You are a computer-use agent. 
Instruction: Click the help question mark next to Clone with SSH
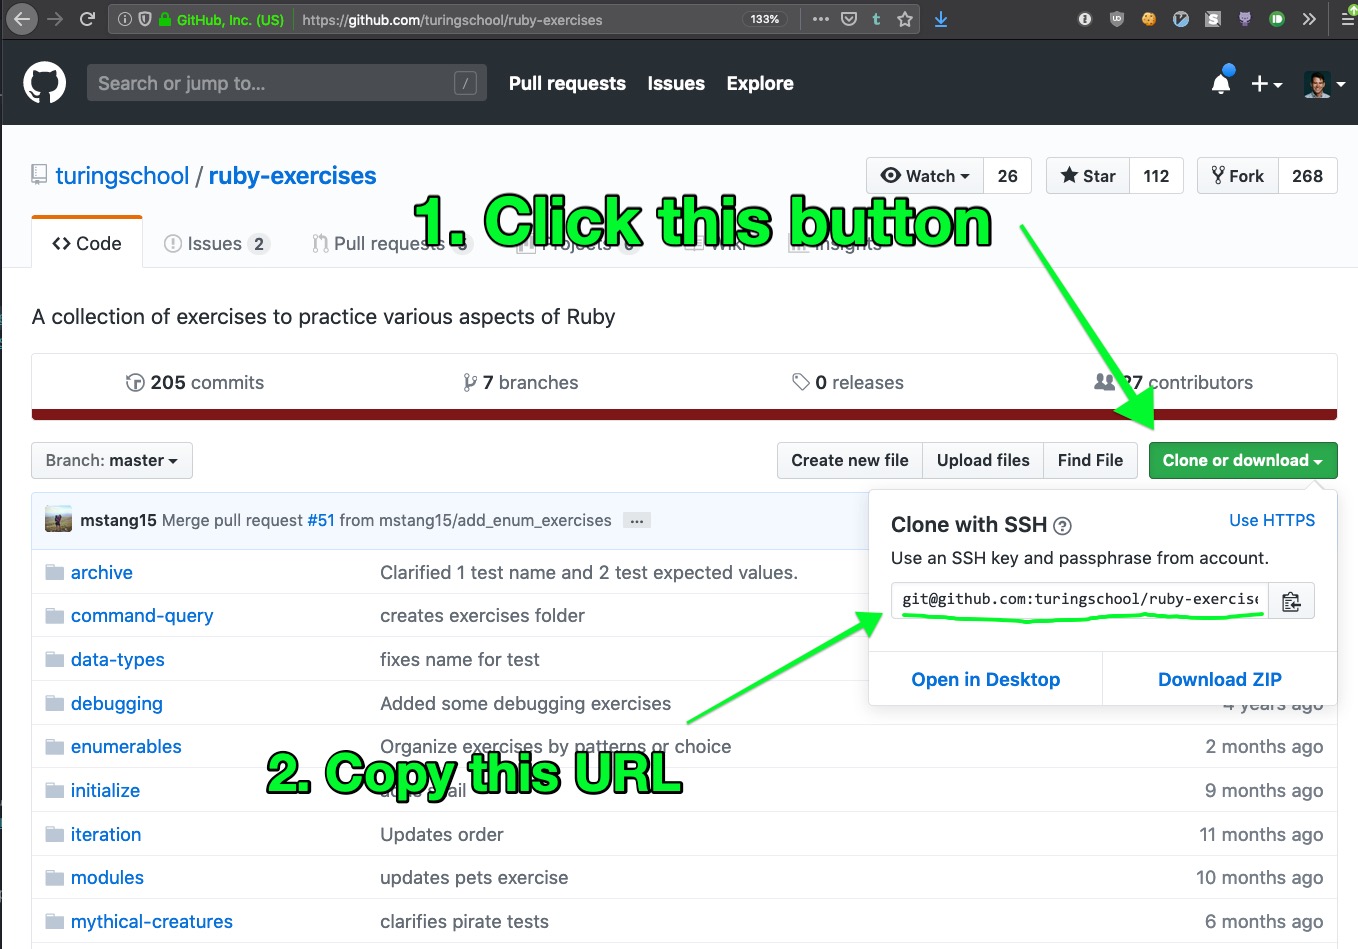1063,526
